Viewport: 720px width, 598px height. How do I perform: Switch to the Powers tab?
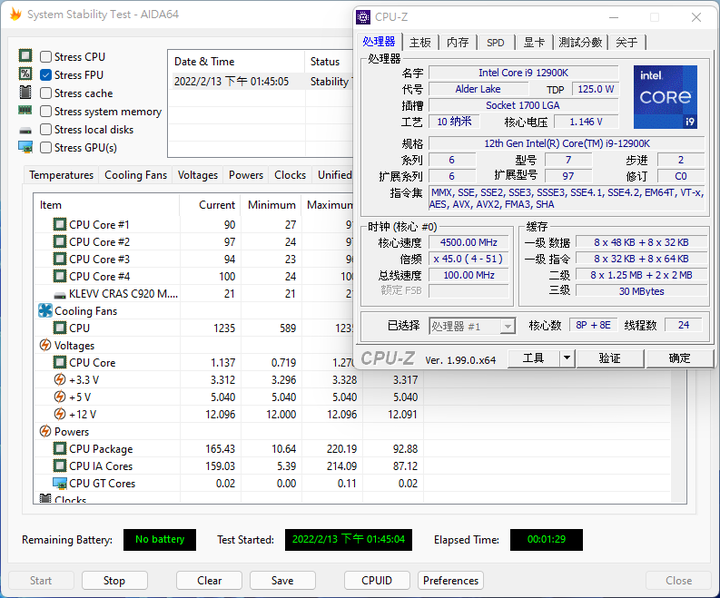coord(246,175)
